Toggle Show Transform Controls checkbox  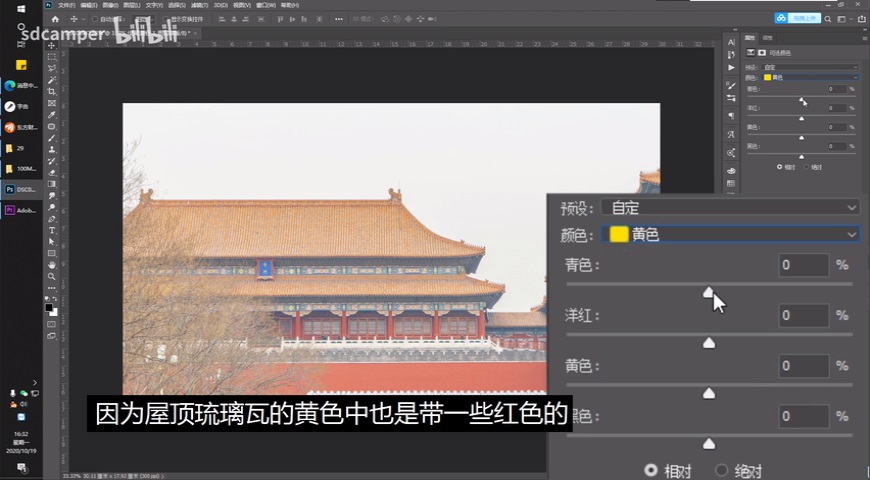tap(165, 19)
